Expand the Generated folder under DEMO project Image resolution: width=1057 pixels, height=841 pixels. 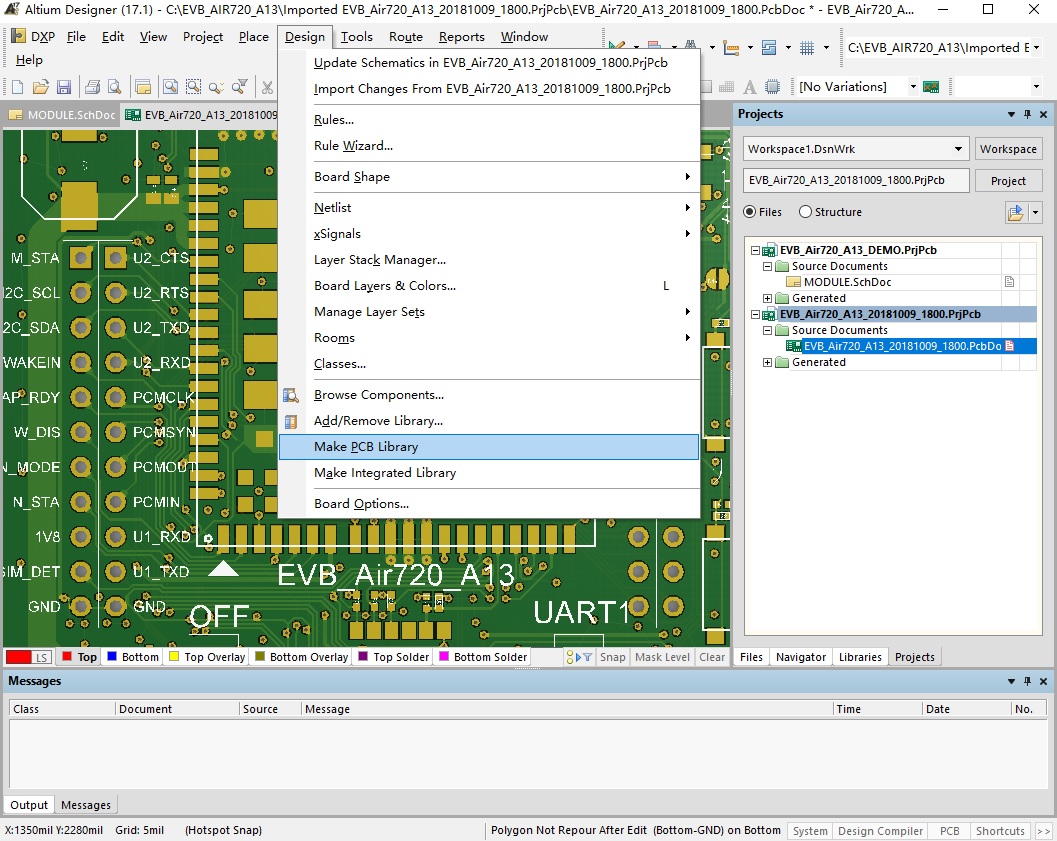point(767,298)
